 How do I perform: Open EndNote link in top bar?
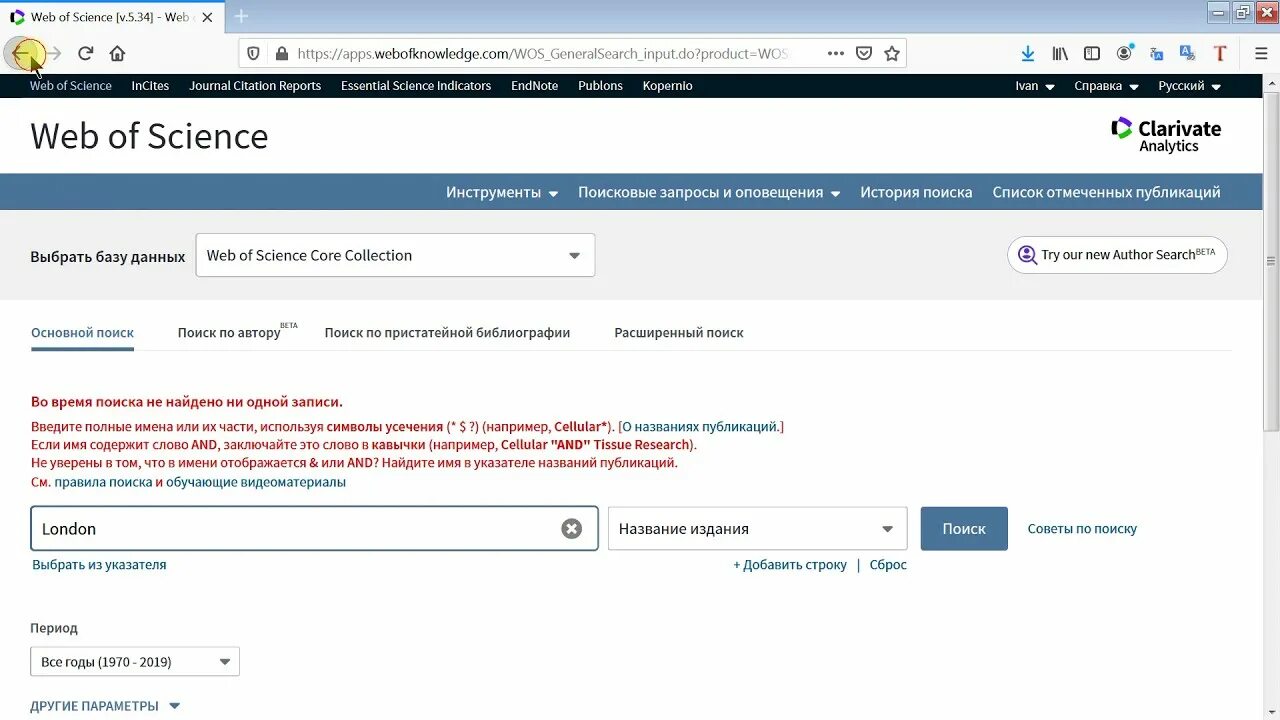pyautogui.click(x=535, y=86)
